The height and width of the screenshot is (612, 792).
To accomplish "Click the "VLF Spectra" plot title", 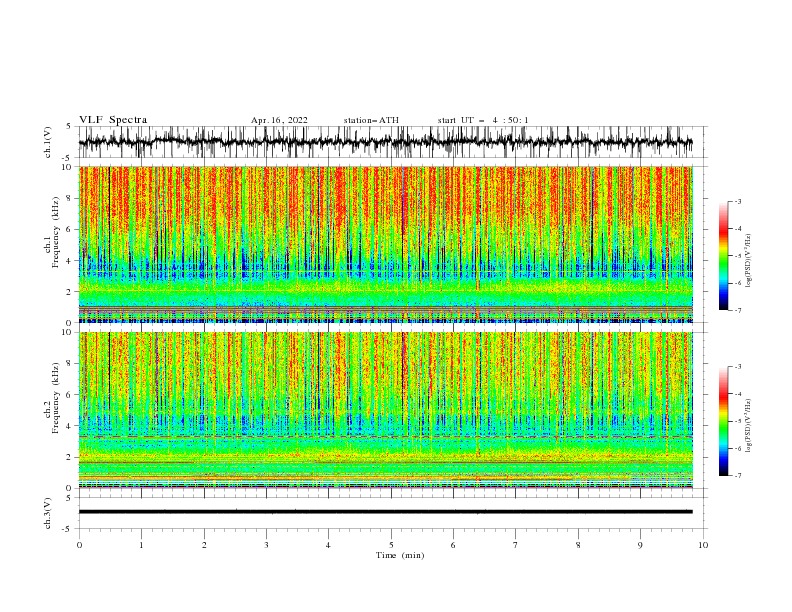I will click(113, 120).
